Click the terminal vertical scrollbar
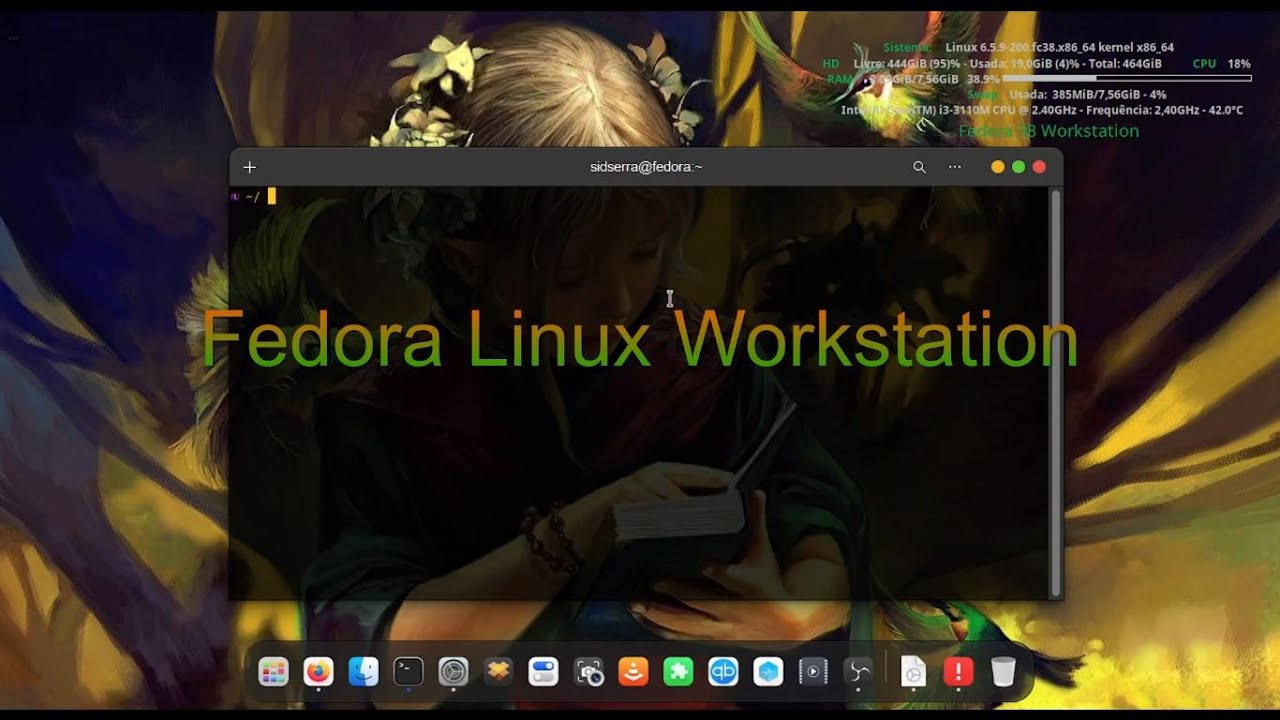 pyautogui.click(x=1056, y=392)
